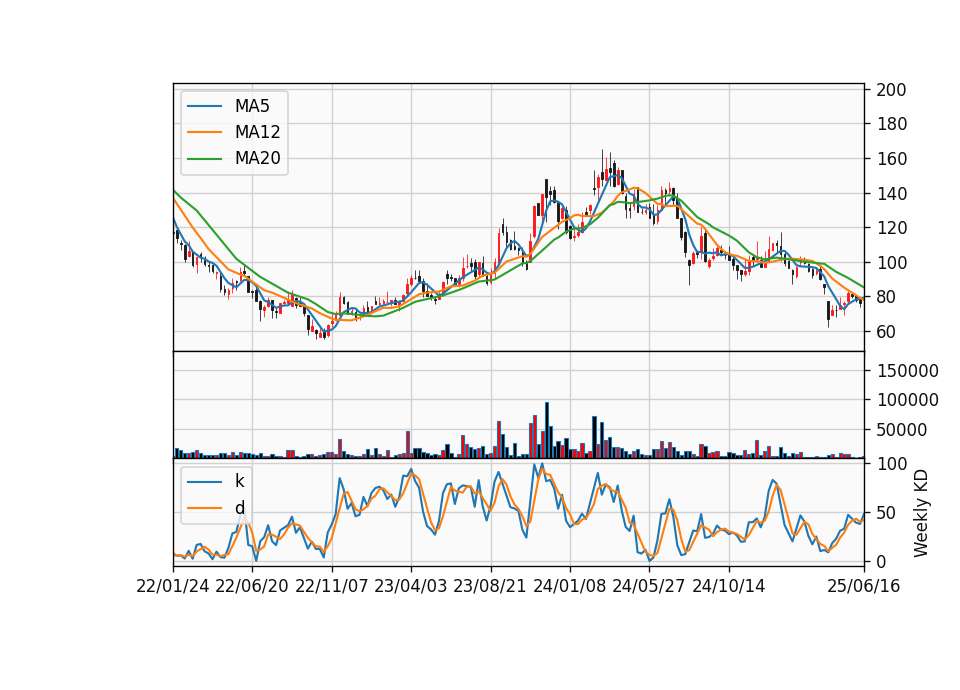
Task: Click the k legend label
Action: [x=239, y=481]
